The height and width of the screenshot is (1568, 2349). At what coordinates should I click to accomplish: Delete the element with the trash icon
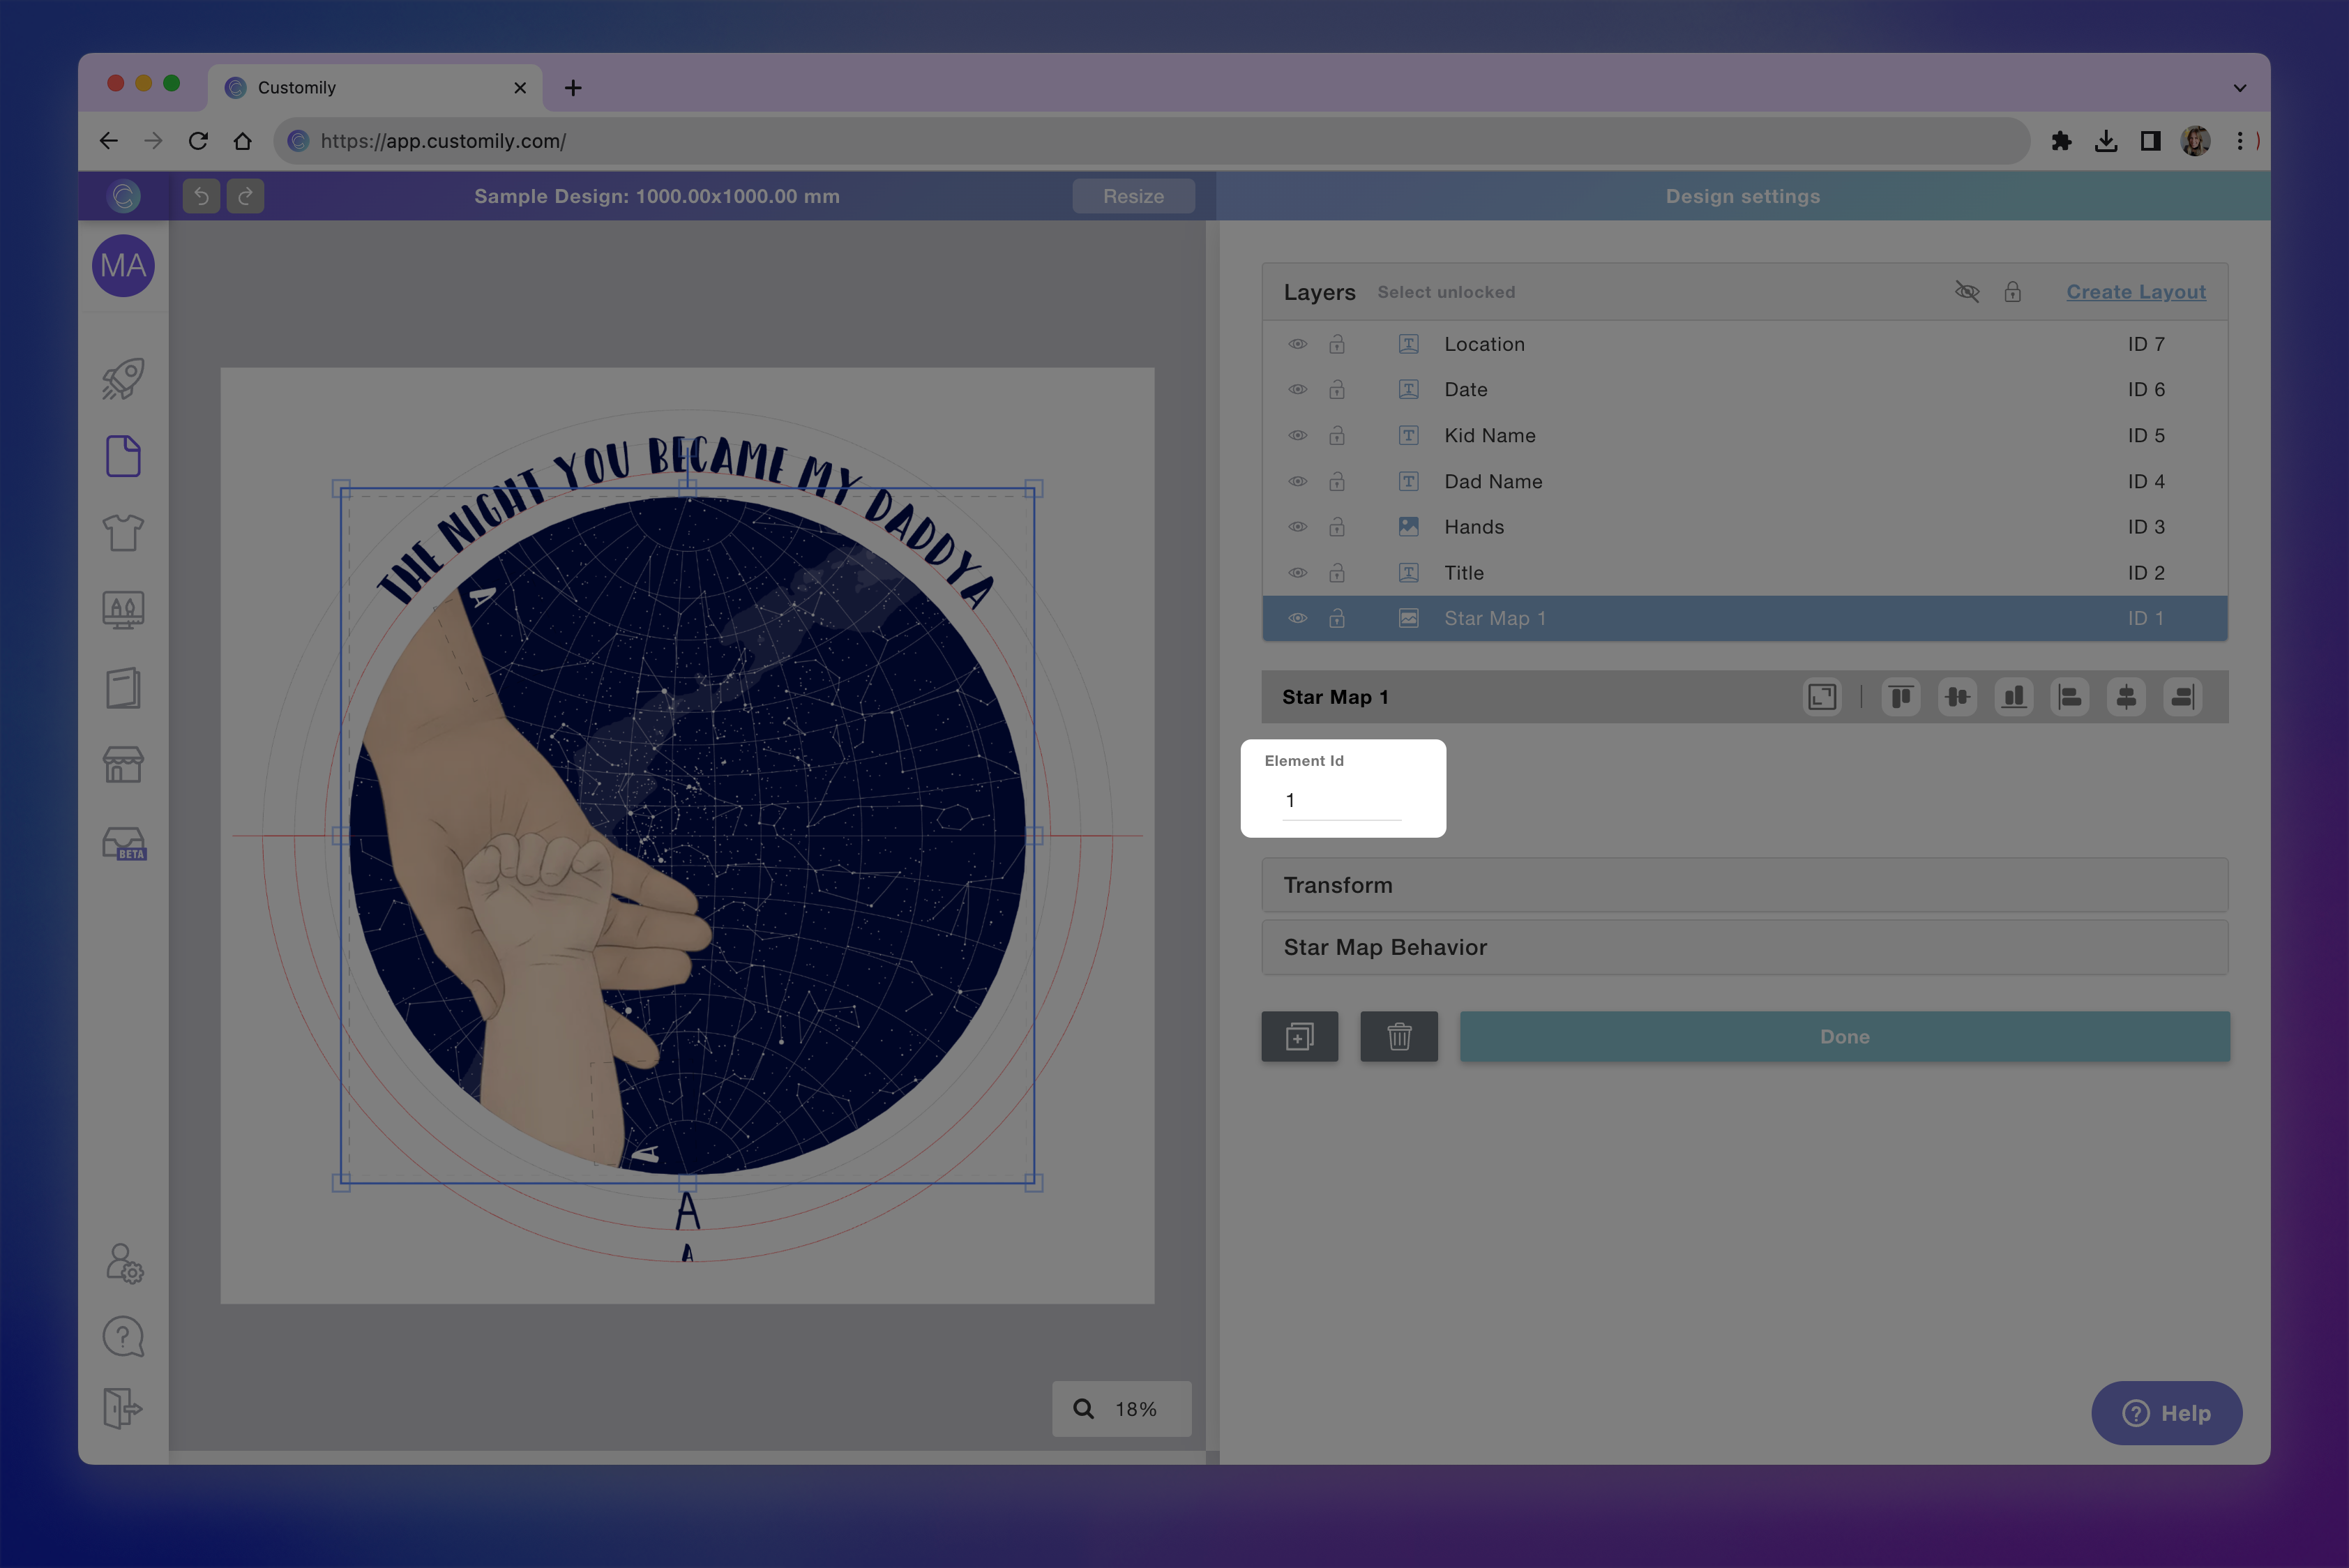click(x=1398, y=1037)
